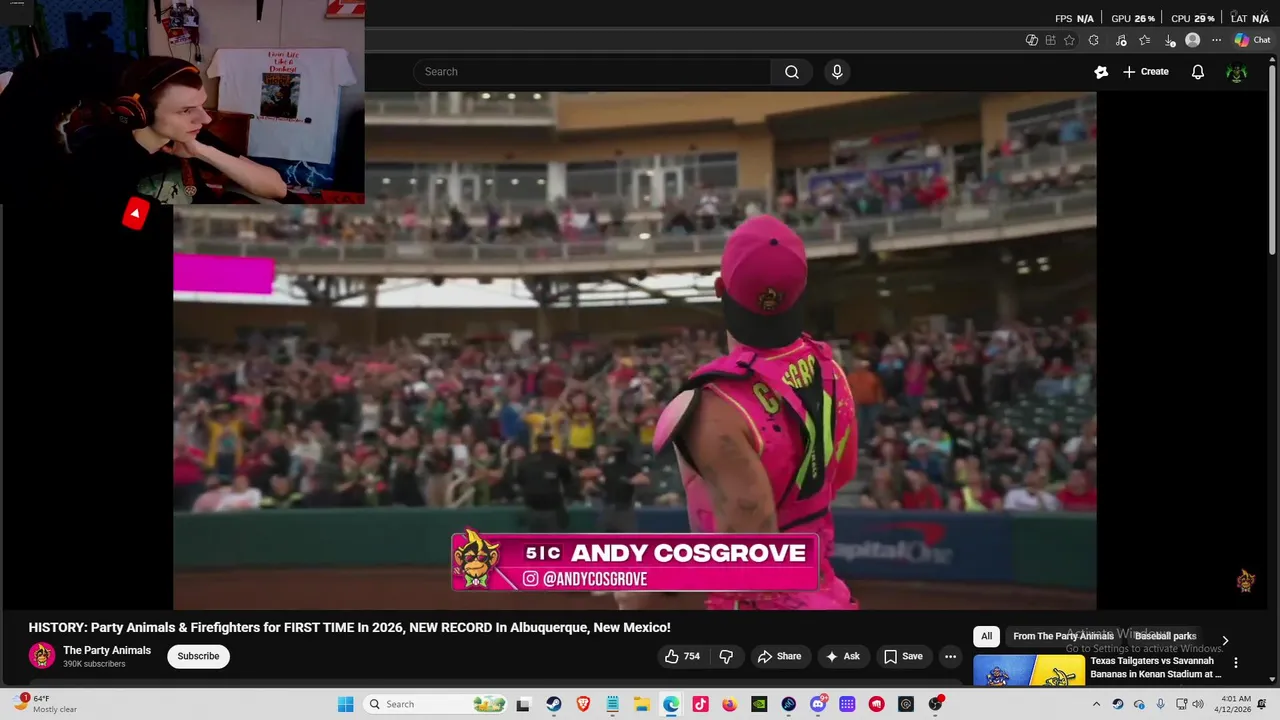Open OBS icon with red dot on the taskbar
Image resolution: width=1280 pixels, height=720 pixels.
(936, 704)
